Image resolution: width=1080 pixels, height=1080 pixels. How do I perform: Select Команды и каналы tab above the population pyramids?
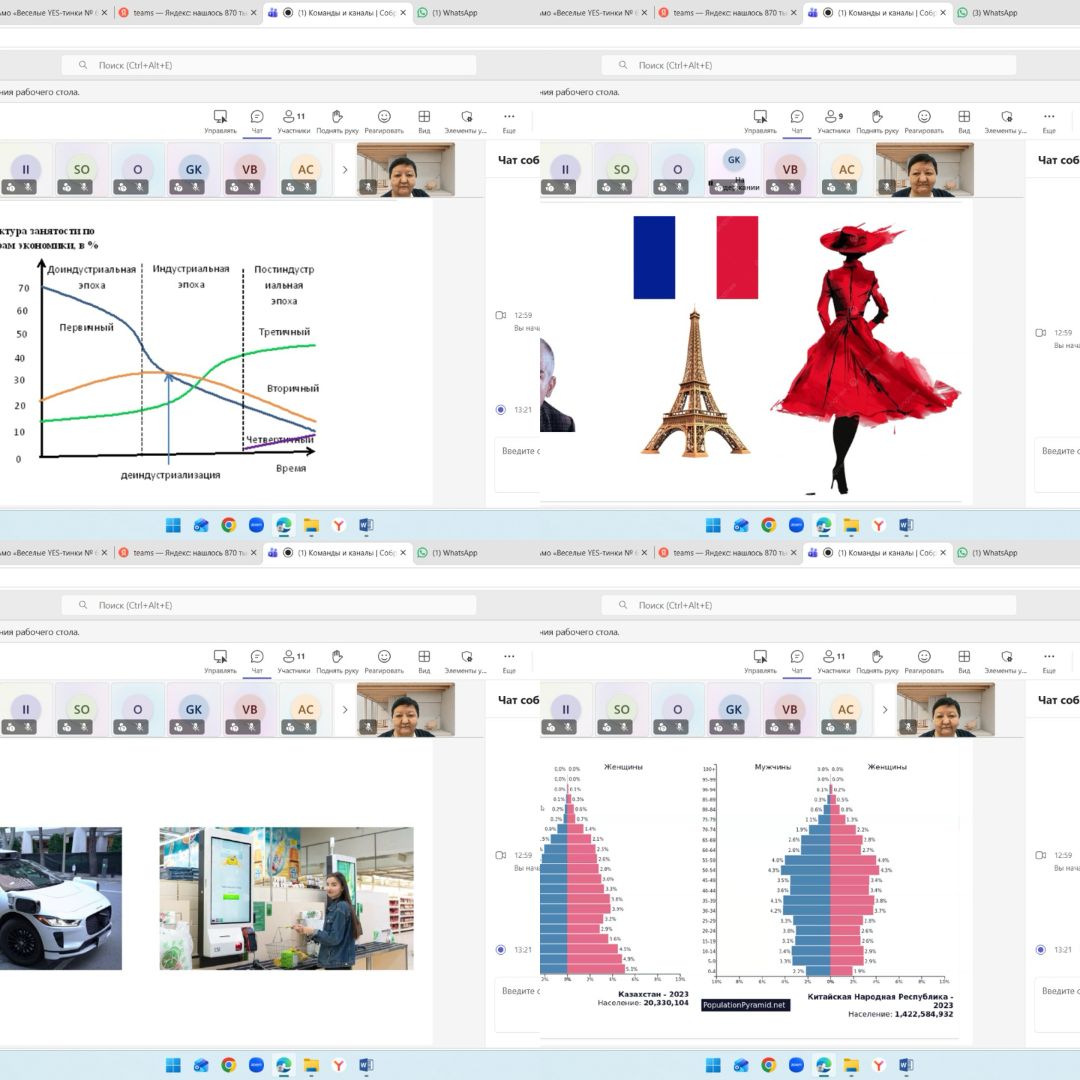(x=878, y=552)
